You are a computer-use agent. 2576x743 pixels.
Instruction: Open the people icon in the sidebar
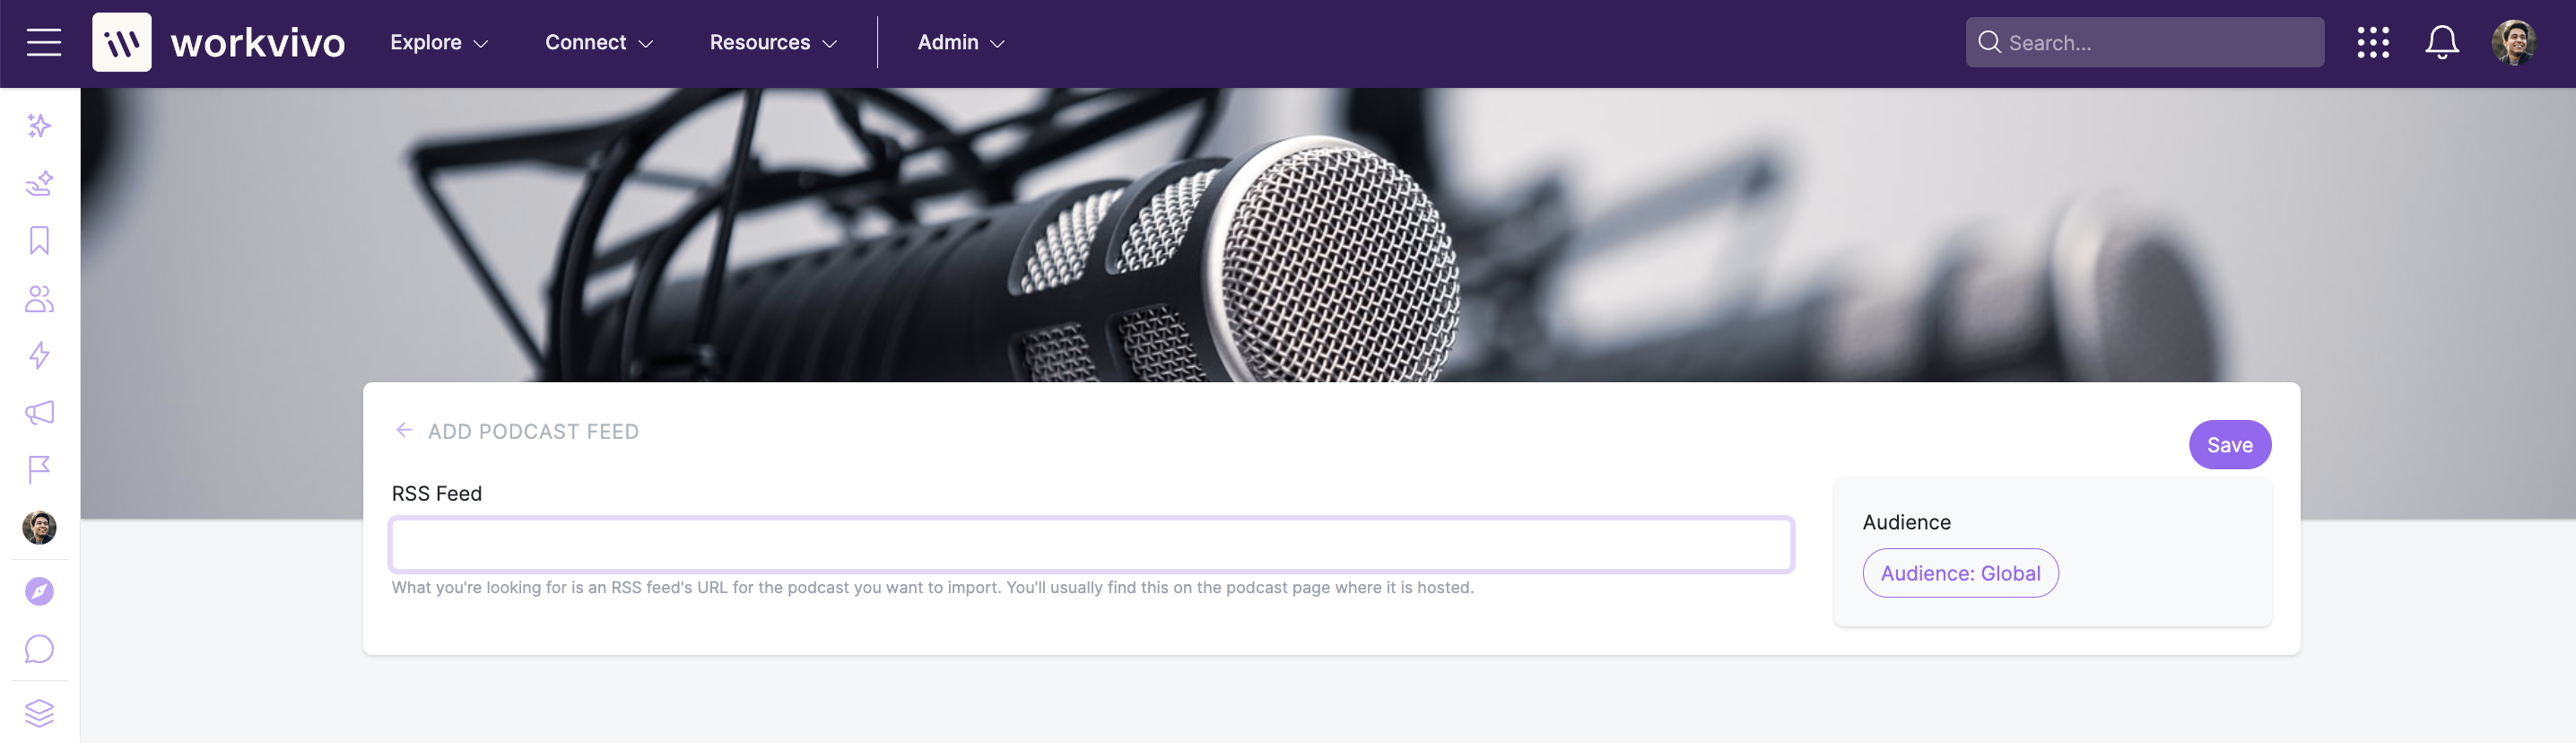pos(39,298)
